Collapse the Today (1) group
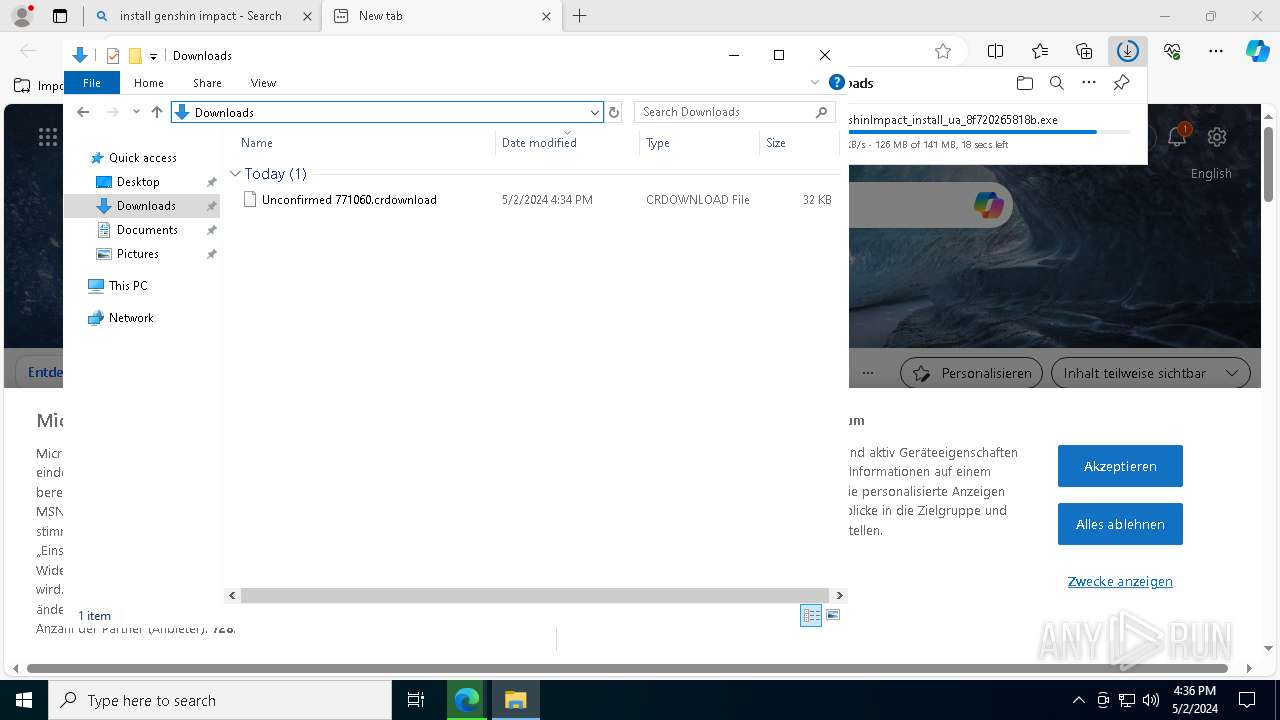The height and width of the screenshot is (720, 1280). [x=235, y=174]
